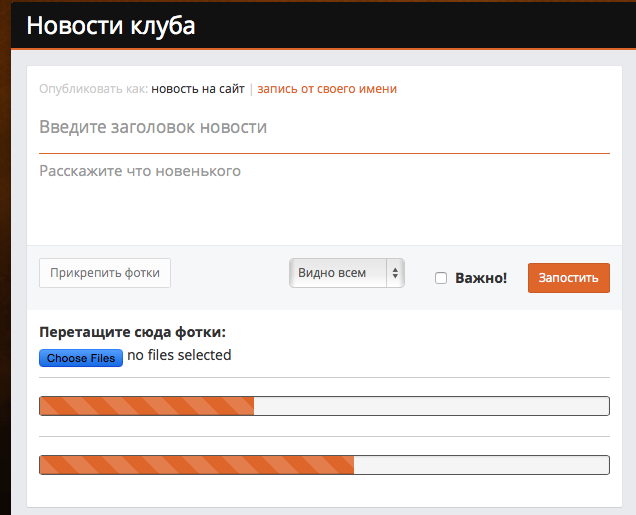Click the striped filled part of the second progress bar
Image resolution: width=636 pixels, height=515 pixels.
[196, 465]
